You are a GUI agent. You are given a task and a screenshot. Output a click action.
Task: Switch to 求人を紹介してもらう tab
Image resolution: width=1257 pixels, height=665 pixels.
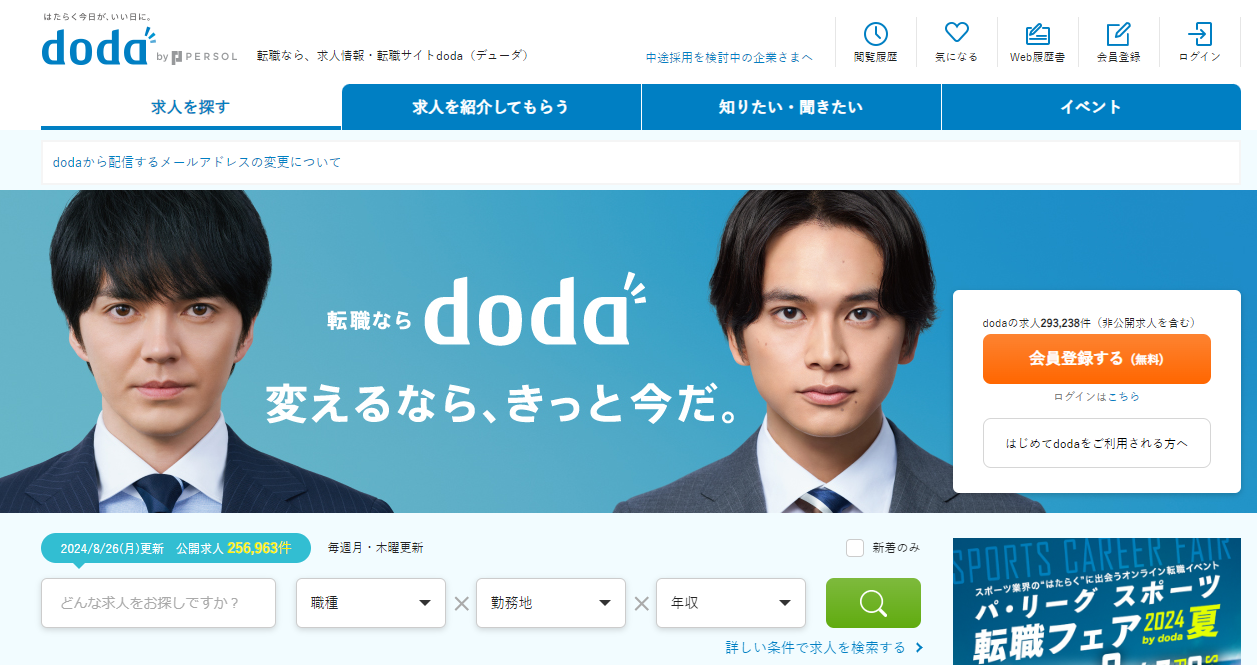click(491, 107)
